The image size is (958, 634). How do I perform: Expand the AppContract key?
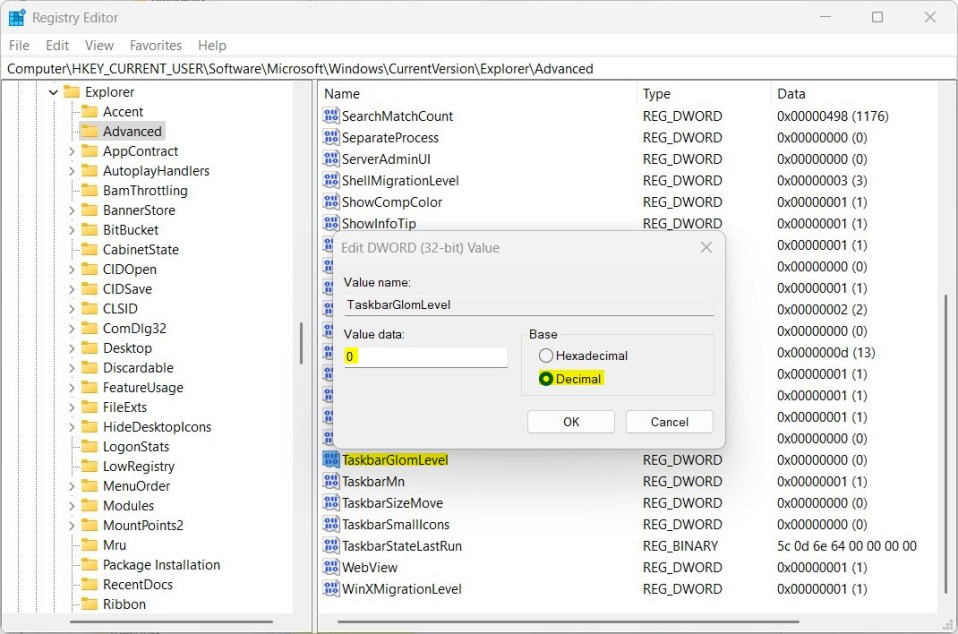pyautogui.click(x=71, y=151)
